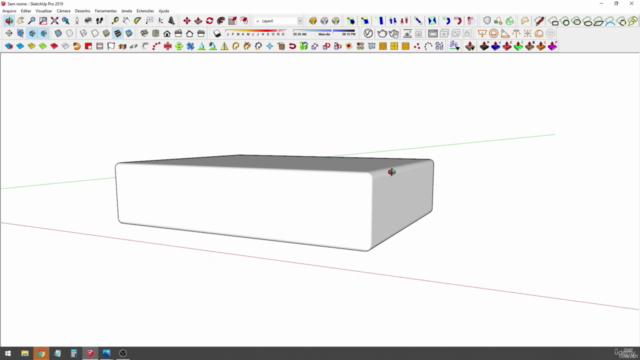
Task: Open the Editar menu
Action: (x=26, y=11)
